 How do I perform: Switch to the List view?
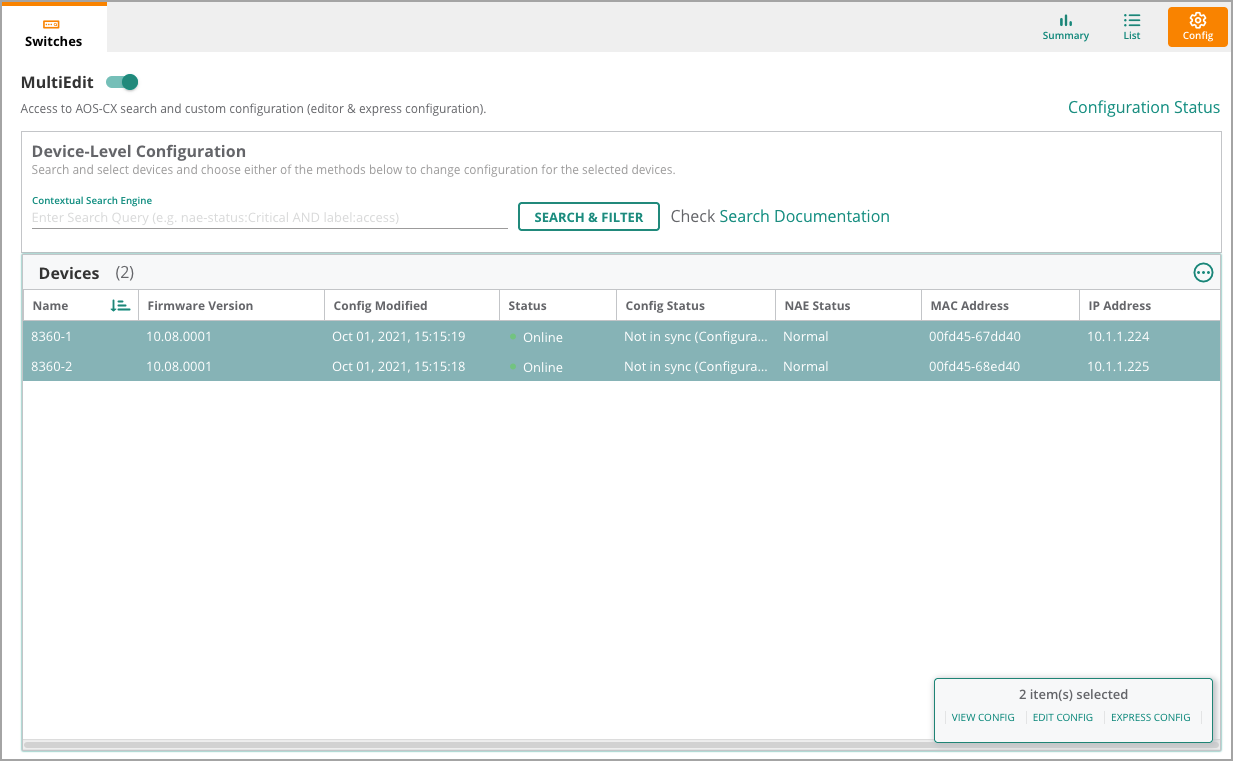click(1131, 27)
